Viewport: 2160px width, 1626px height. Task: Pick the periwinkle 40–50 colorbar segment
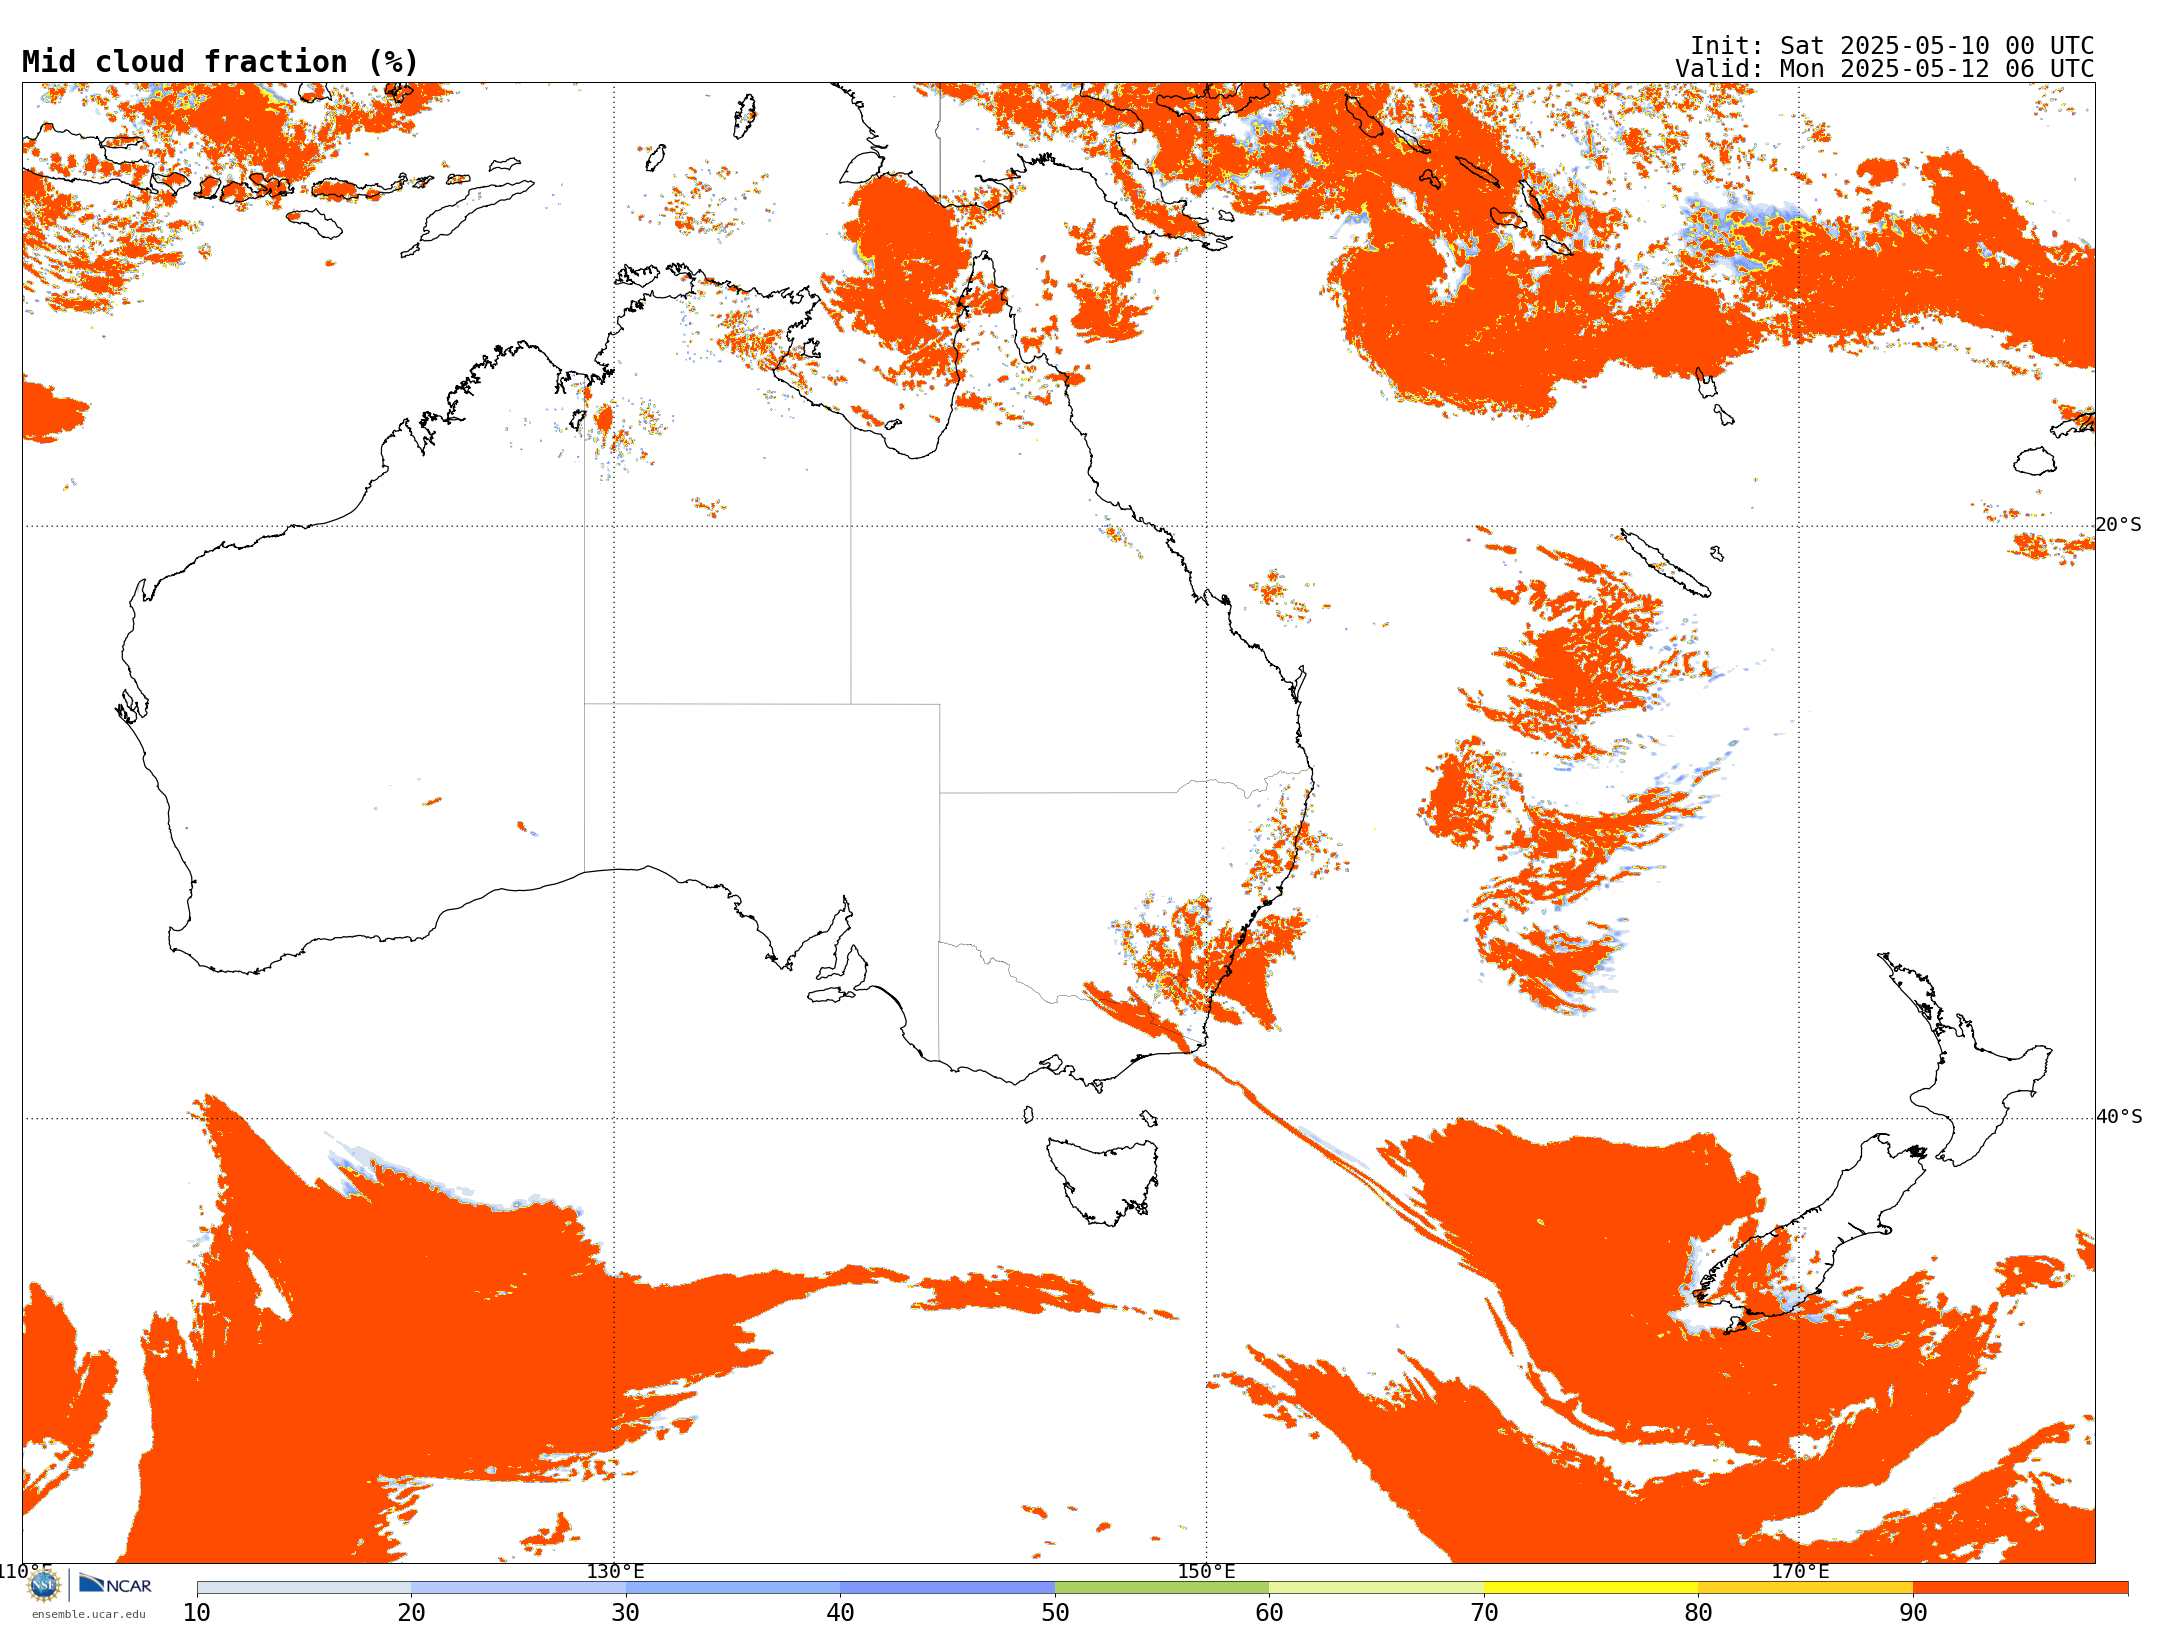947,1588
